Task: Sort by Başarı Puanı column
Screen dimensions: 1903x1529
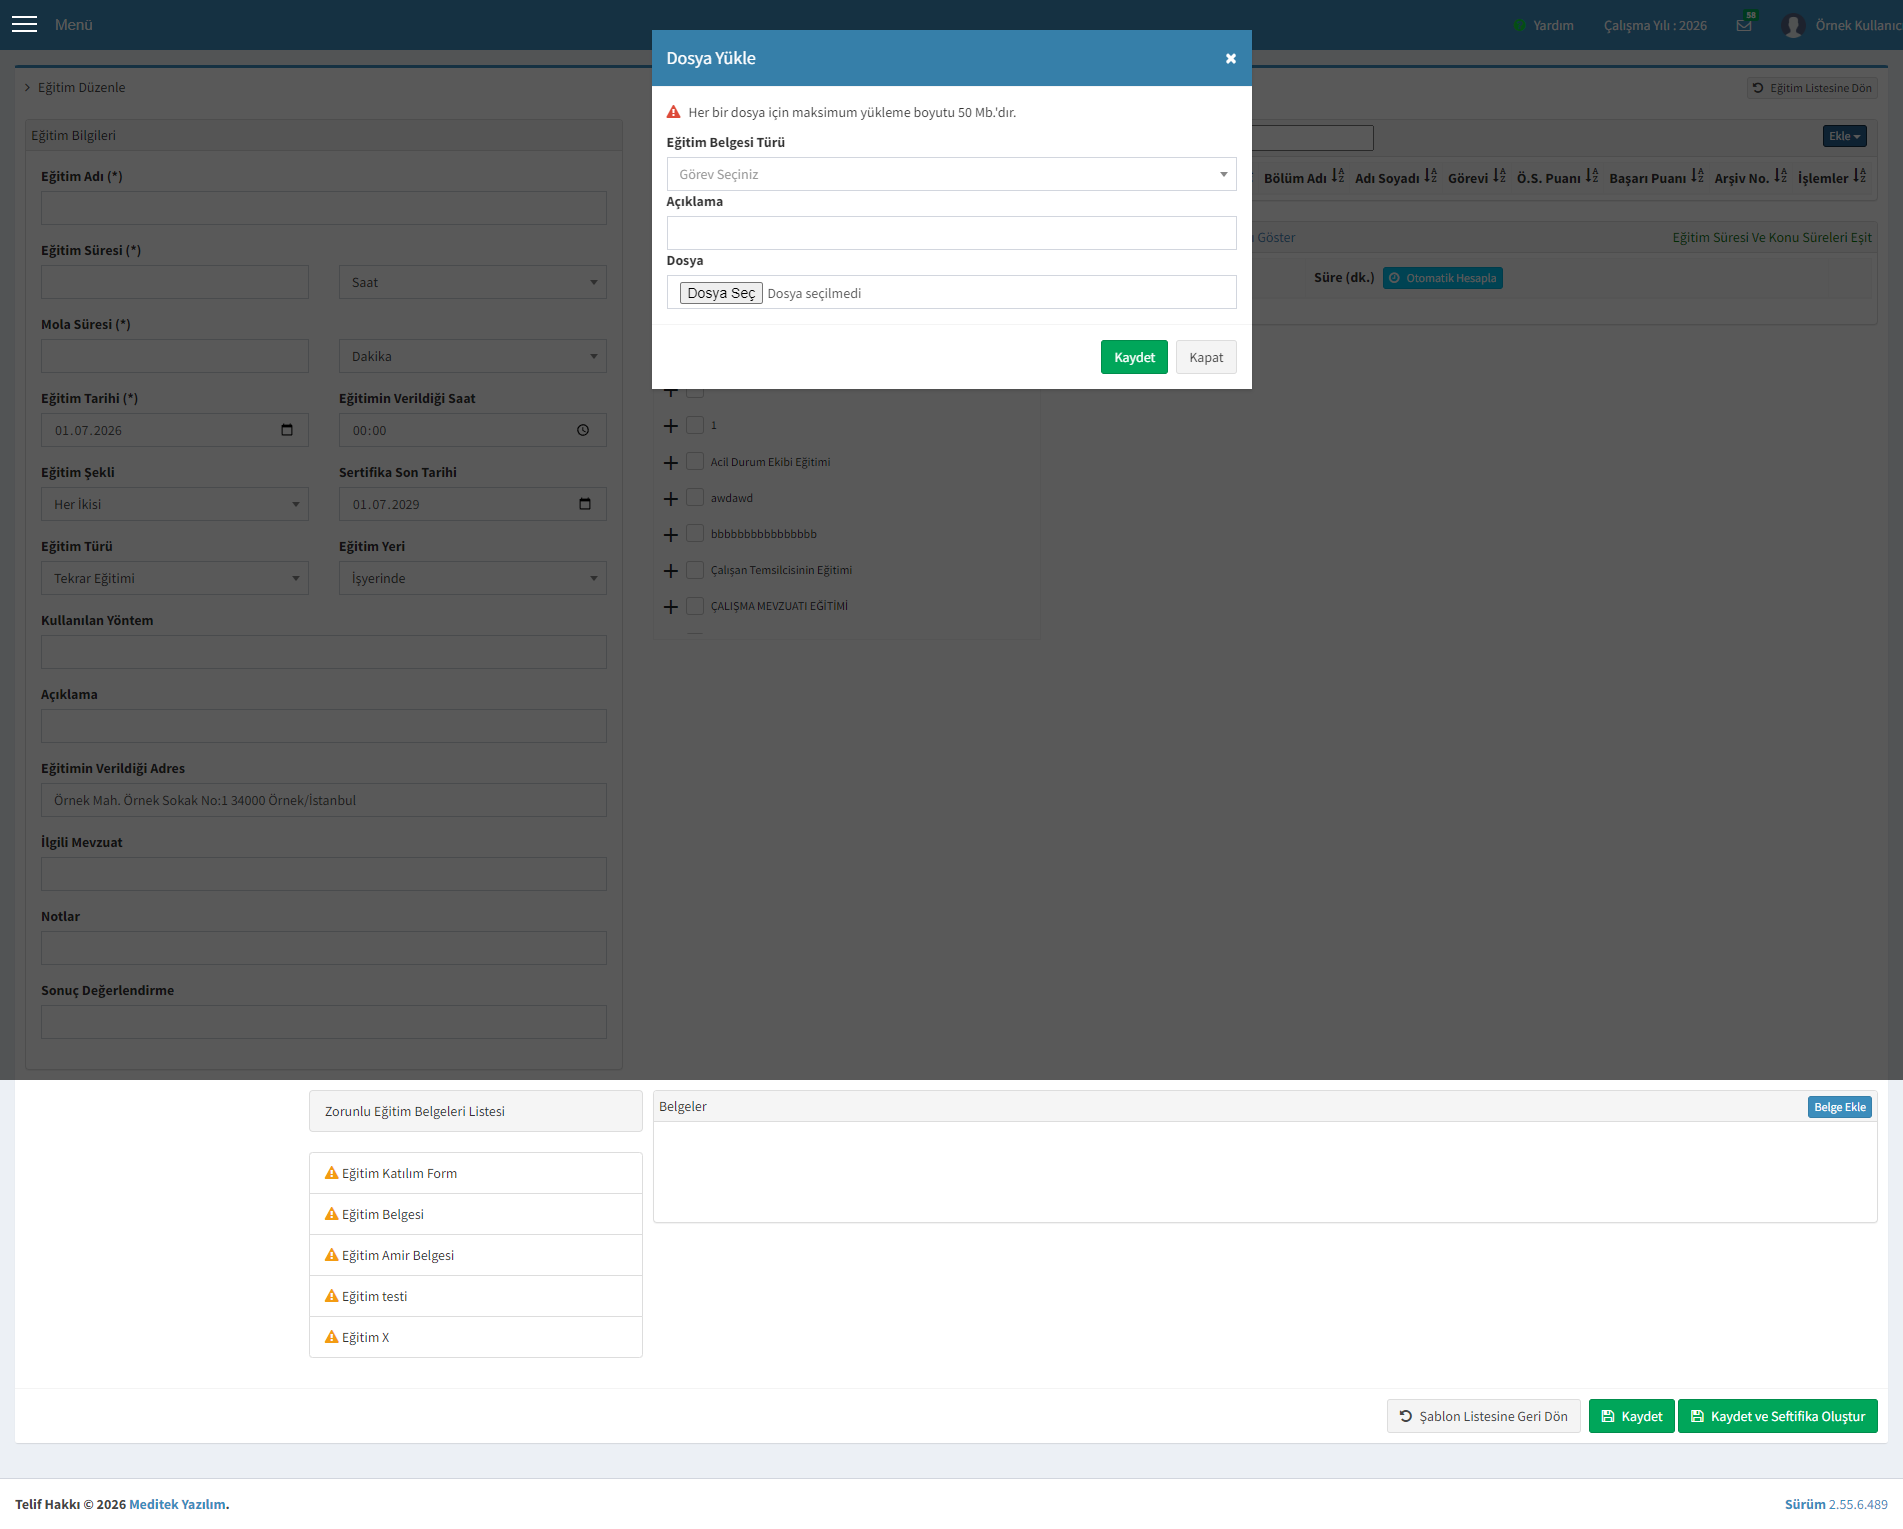Action: tap(1697, 176)
